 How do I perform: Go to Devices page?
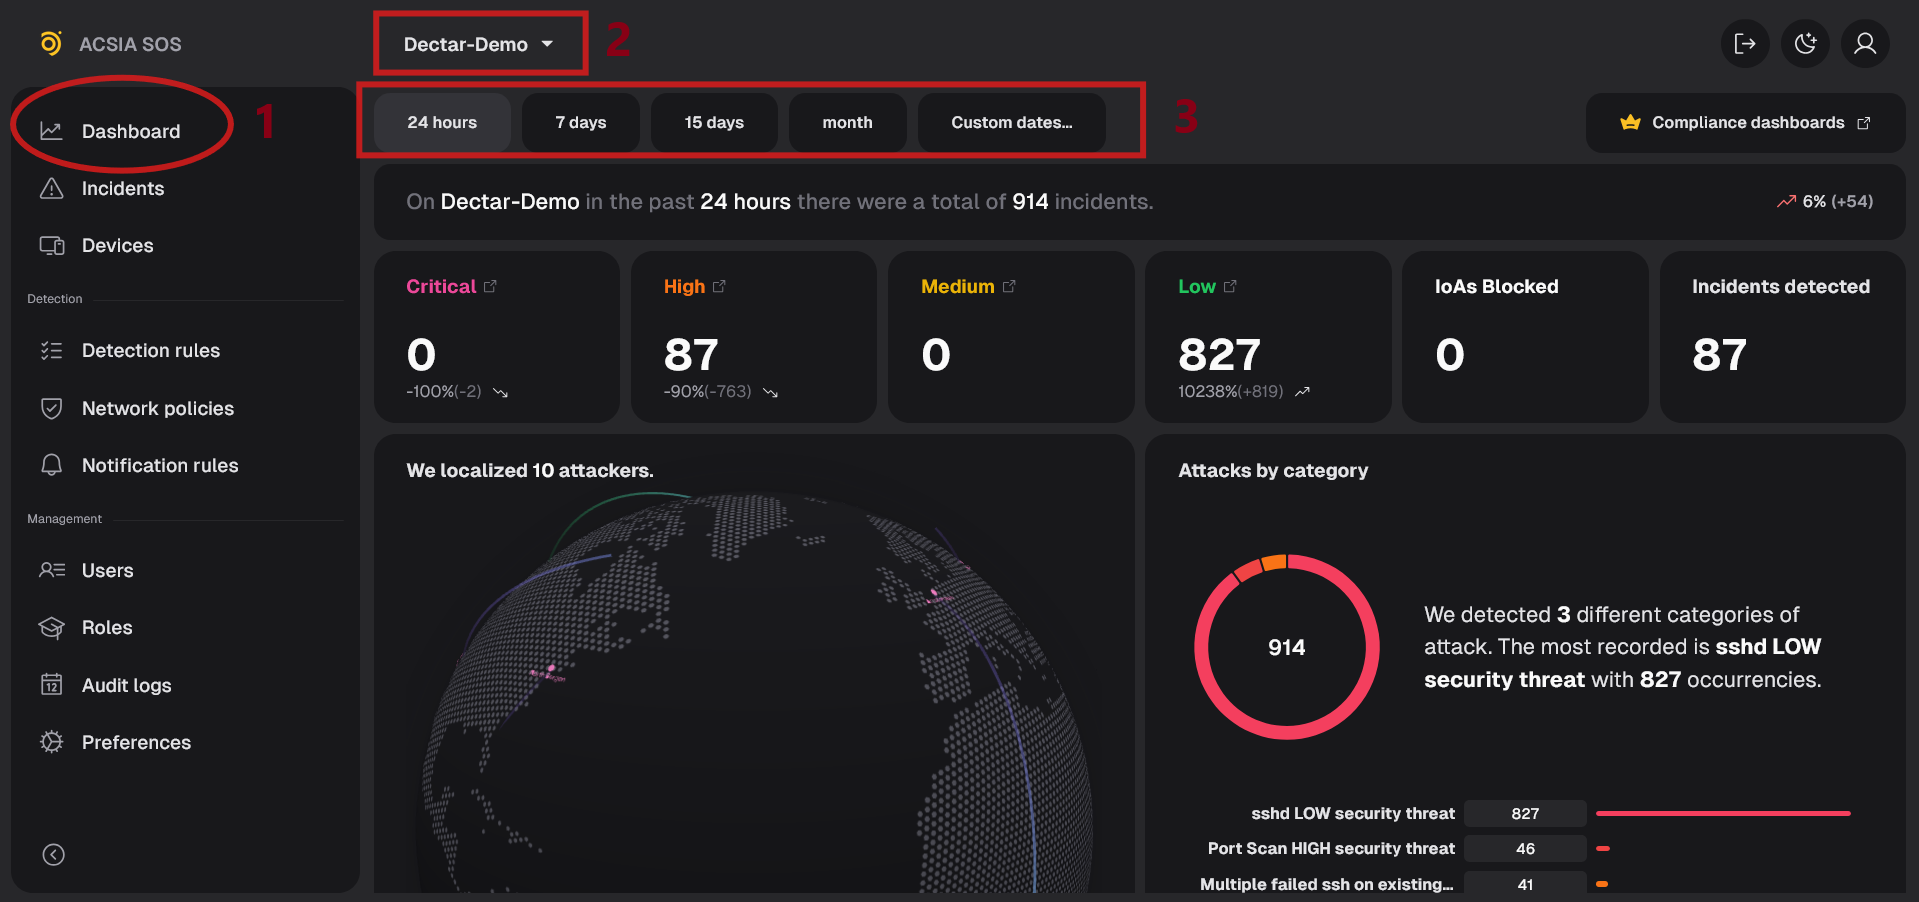(117, 245)
